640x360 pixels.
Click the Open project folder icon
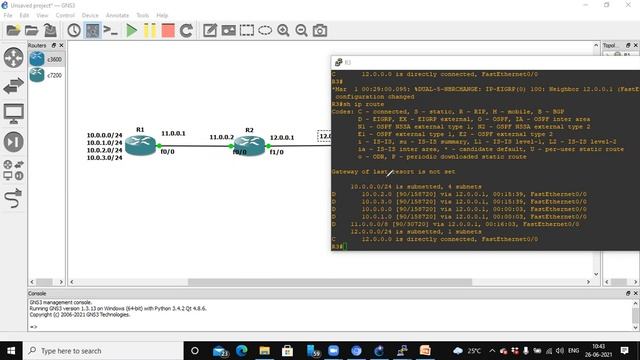pyautogui.click(x=31, y=31)
